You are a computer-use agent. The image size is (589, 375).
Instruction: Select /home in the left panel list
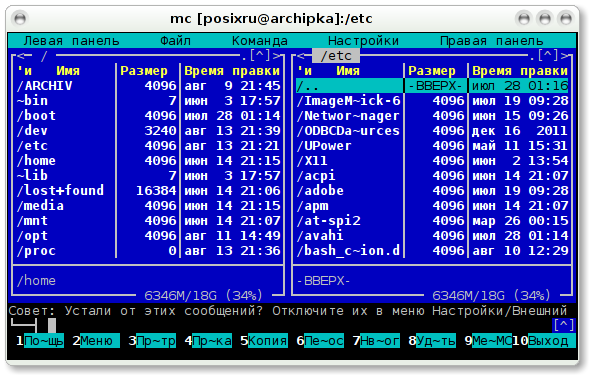click(148, 161)
